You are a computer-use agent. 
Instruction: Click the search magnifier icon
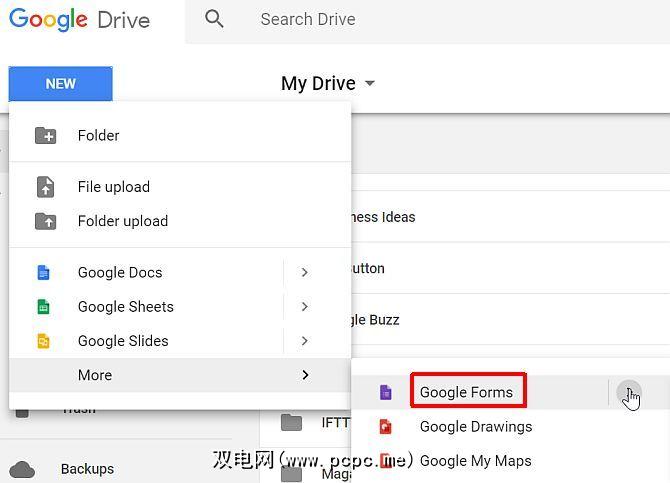(214, 19)
